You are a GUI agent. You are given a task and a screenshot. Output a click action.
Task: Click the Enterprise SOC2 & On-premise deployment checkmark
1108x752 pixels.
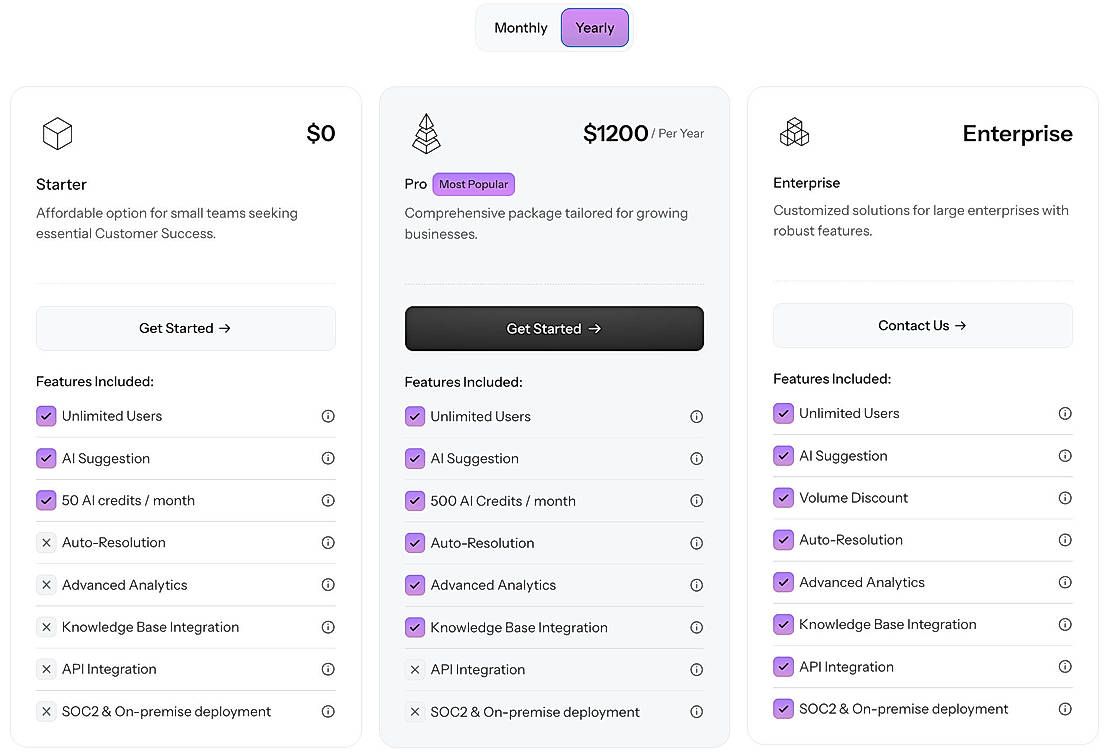[x=783, y=709]
